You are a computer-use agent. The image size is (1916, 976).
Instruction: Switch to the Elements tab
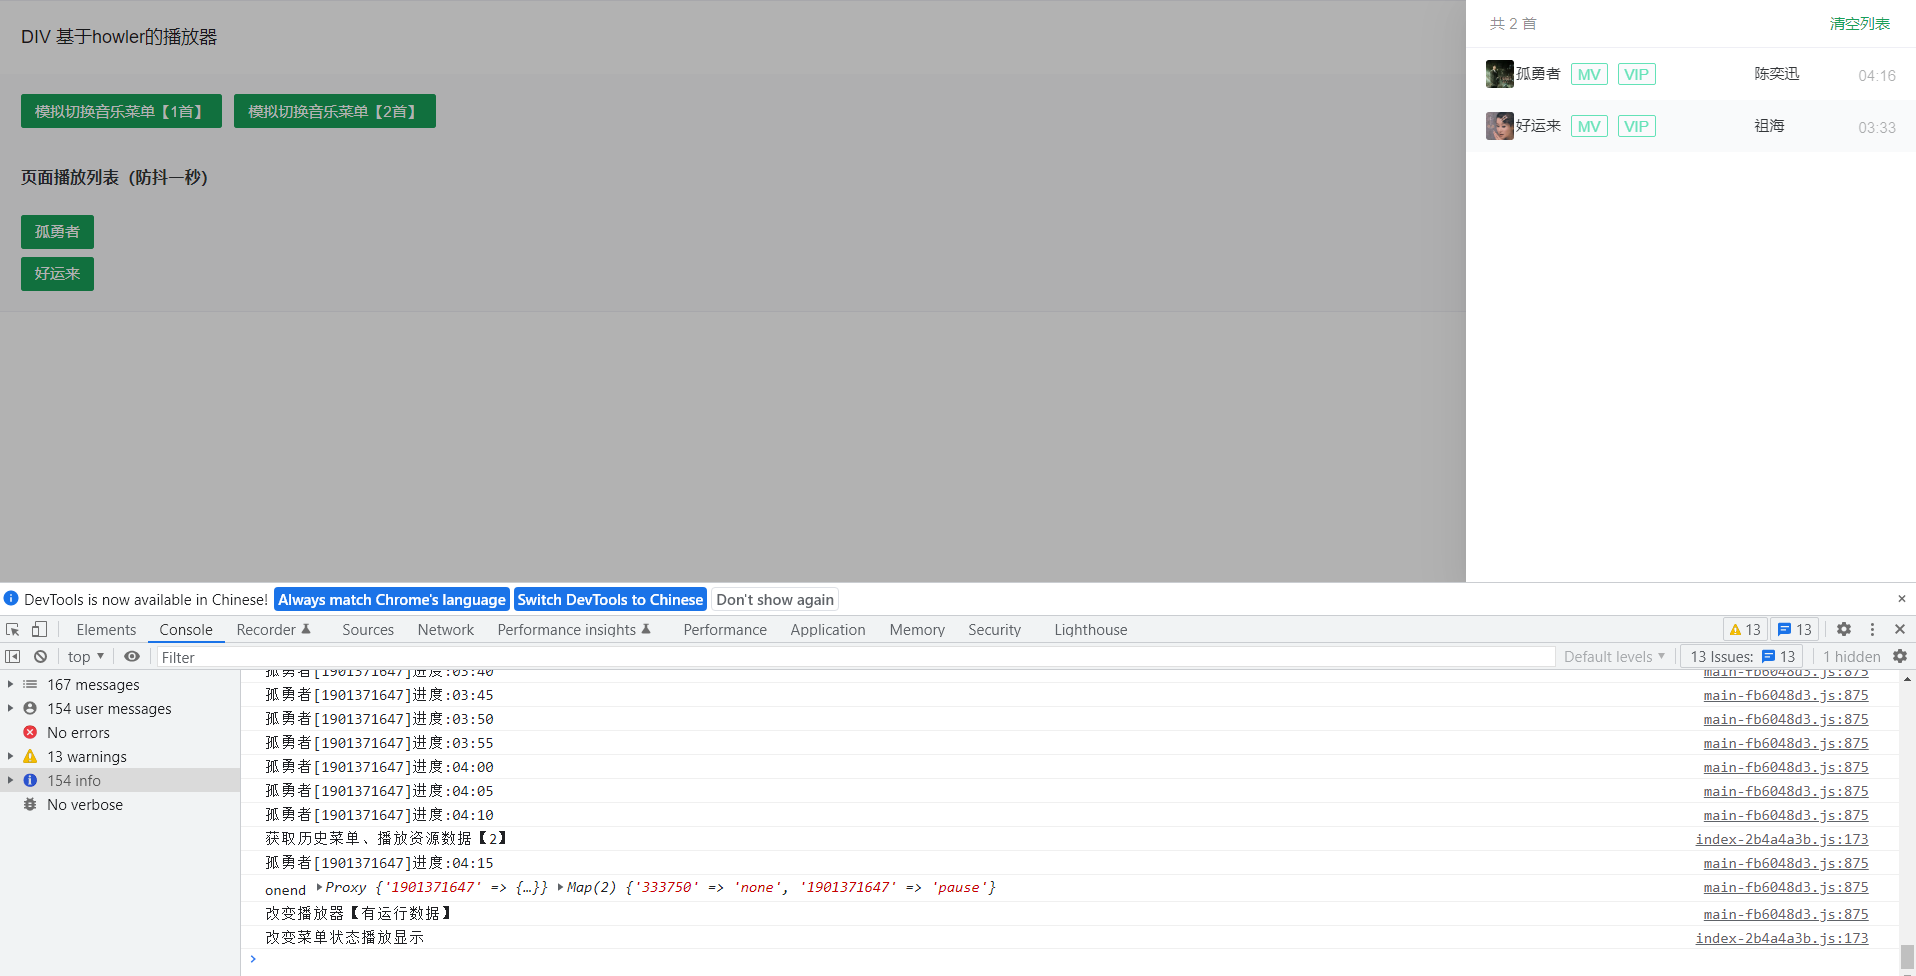[106, 629]
